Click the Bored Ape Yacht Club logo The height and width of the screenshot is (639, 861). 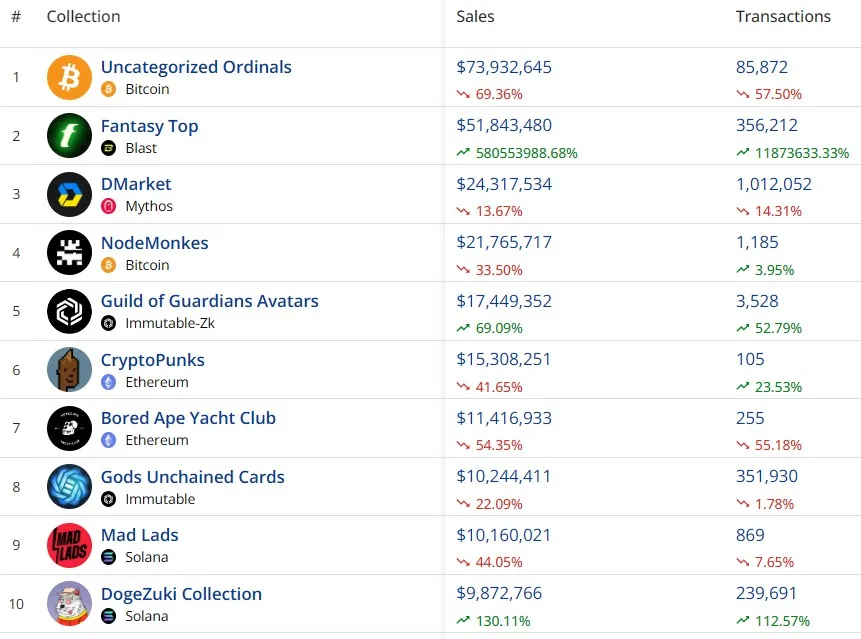69,428
